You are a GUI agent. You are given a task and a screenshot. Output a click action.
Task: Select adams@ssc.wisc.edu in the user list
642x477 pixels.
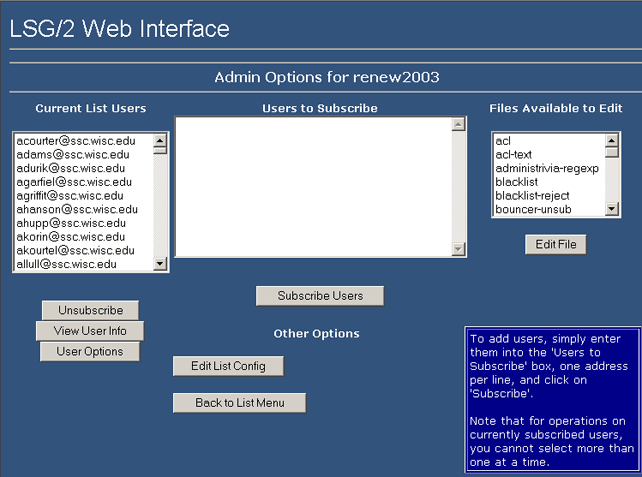tap(84, 154)
